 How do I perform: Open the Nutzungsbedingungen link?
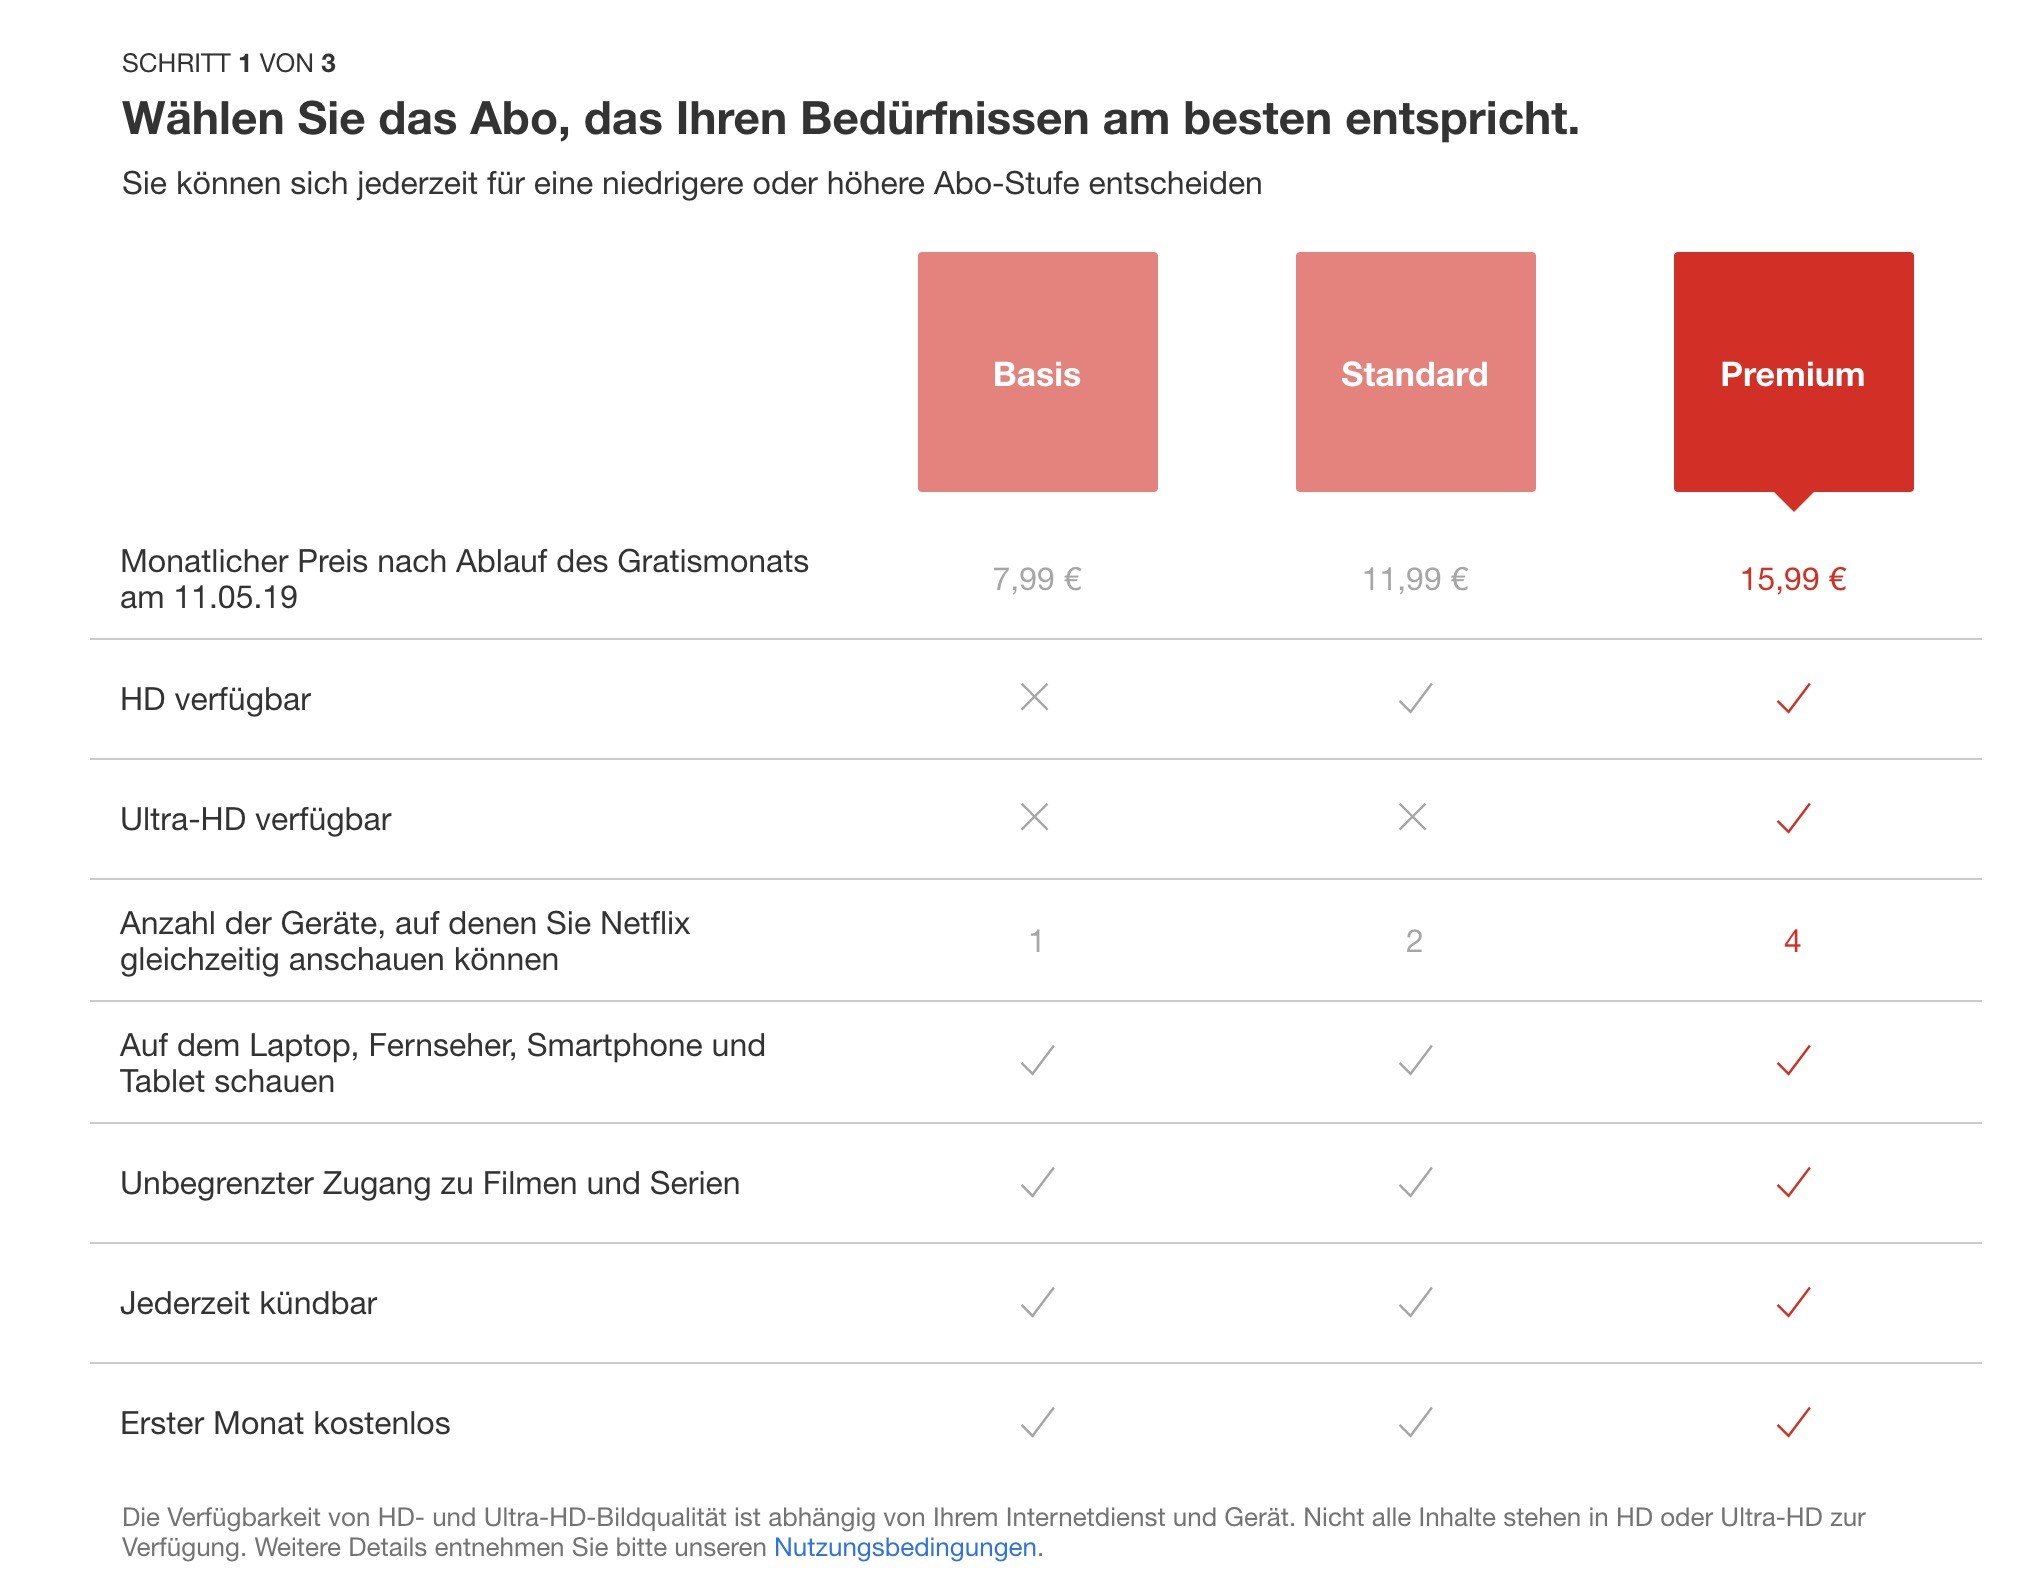click(905, 1547)
